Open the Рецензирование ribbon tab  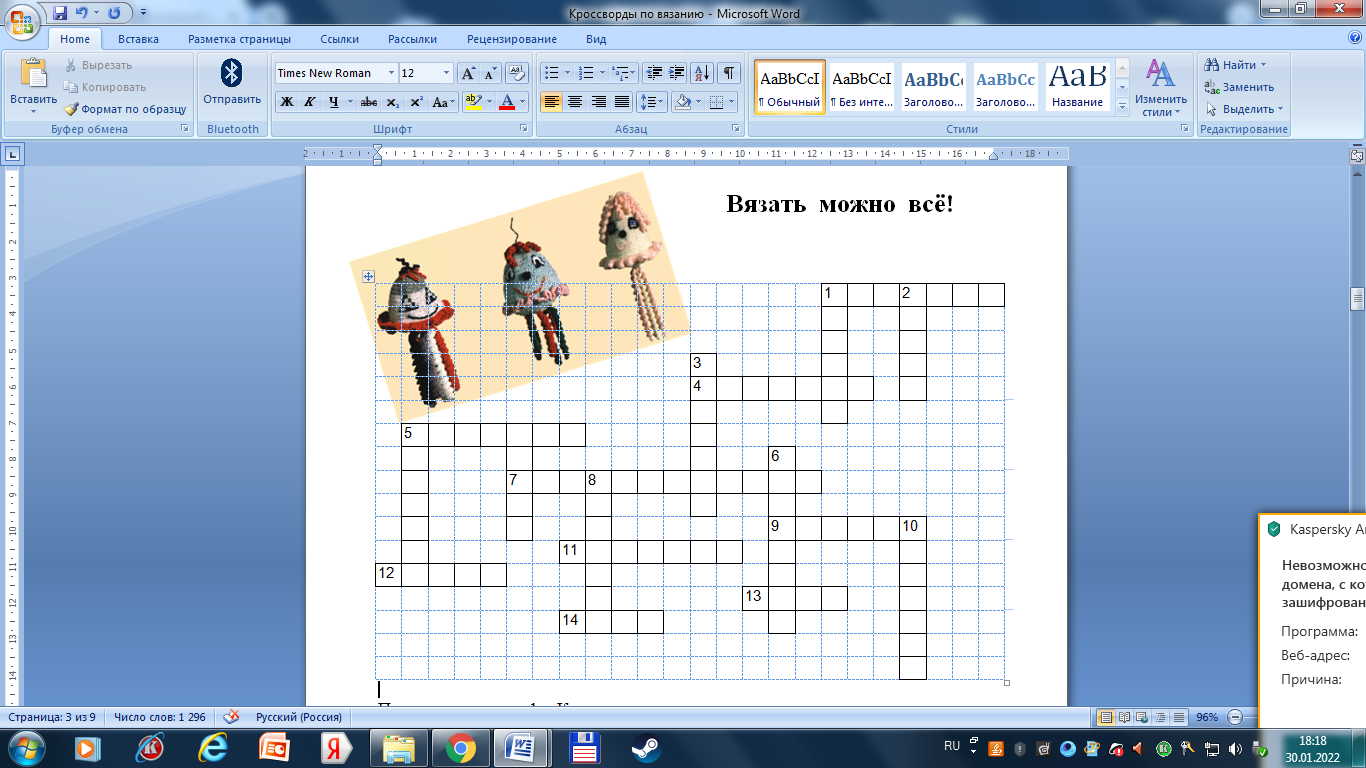pos(511,39)
